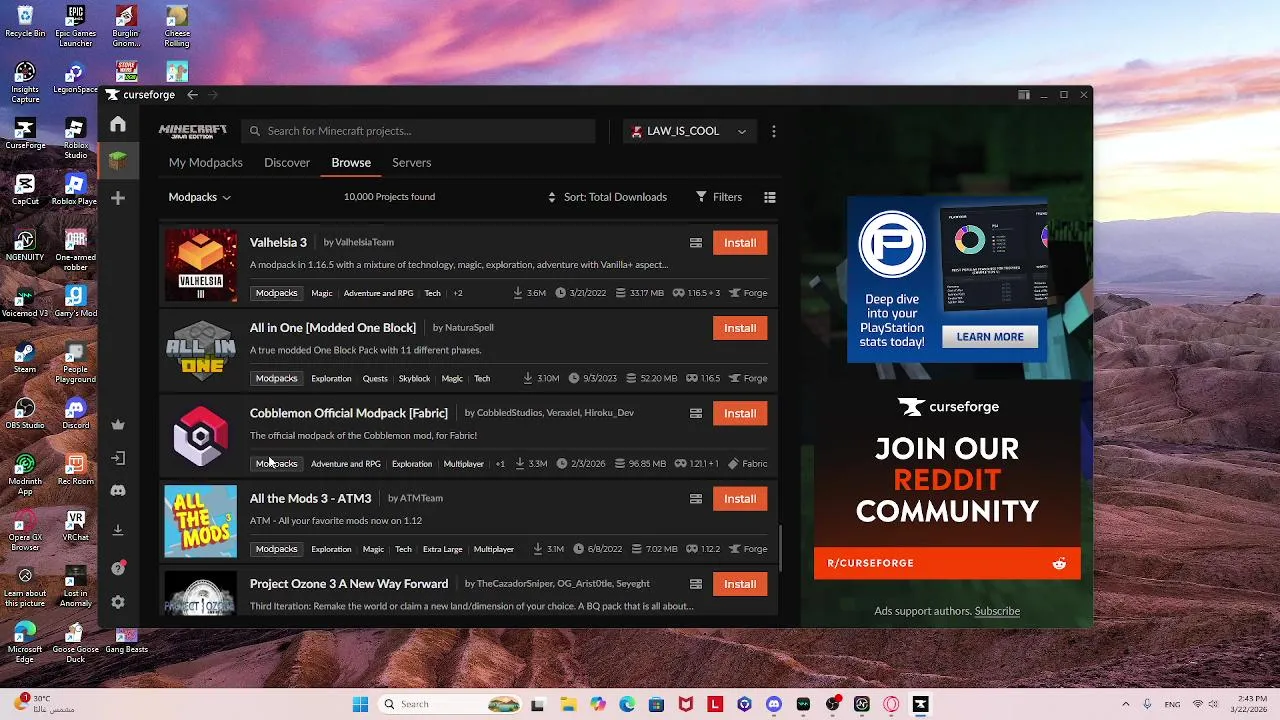Click the Adventure and RPG tag on Valhelsia 3
This screenshot has height=720, width=1280.
(x=378, y=293)
